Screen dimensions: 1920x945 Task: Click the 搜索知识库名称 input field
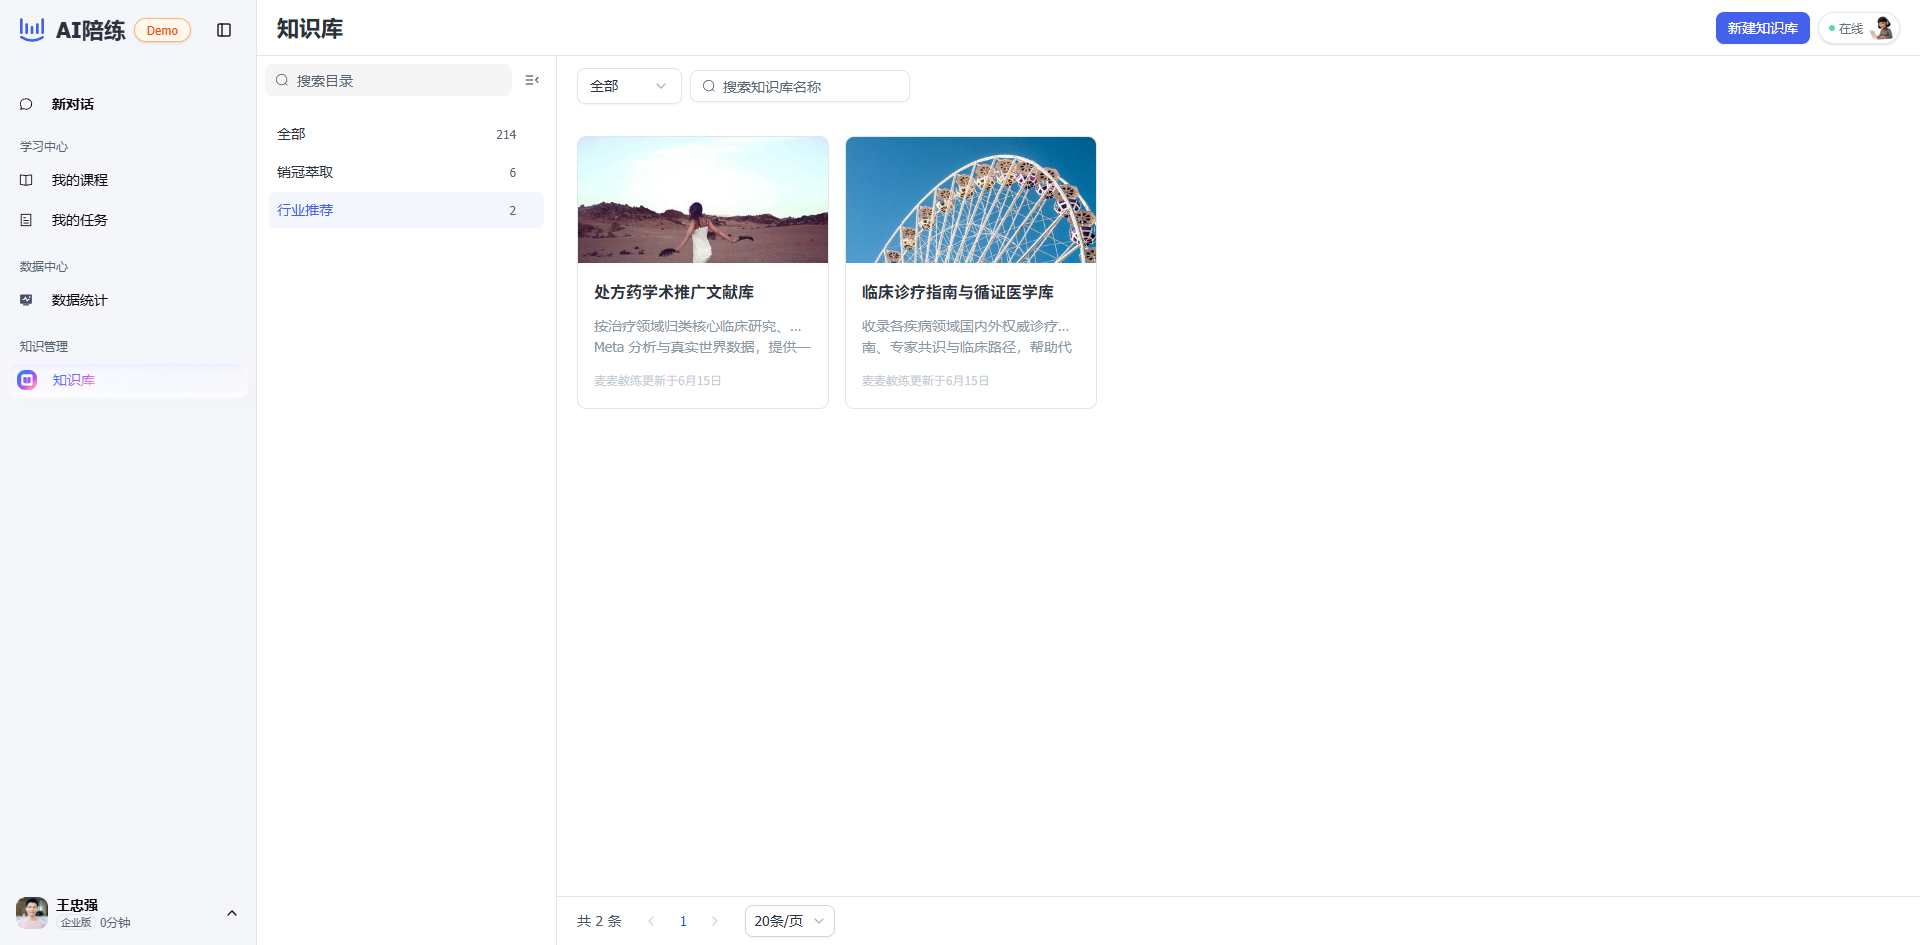tap(800, 86)
